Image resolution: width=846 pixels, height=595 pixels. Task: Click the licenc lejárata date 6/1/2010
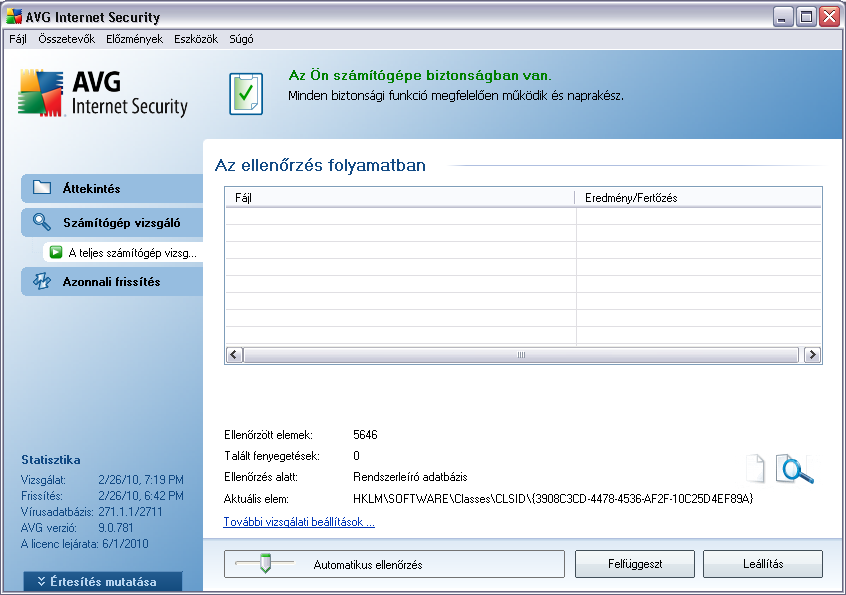[x=125, y=544]
